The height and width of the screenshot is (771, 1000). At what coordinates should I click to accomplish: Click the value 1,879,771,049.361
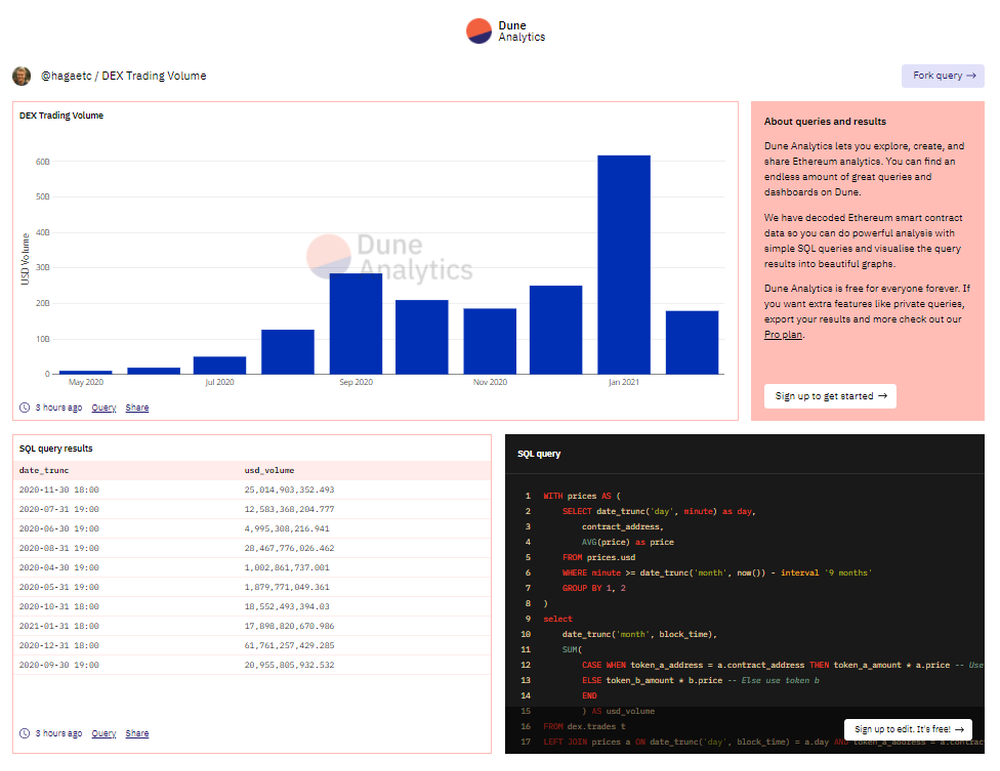(x=287, y=587)
